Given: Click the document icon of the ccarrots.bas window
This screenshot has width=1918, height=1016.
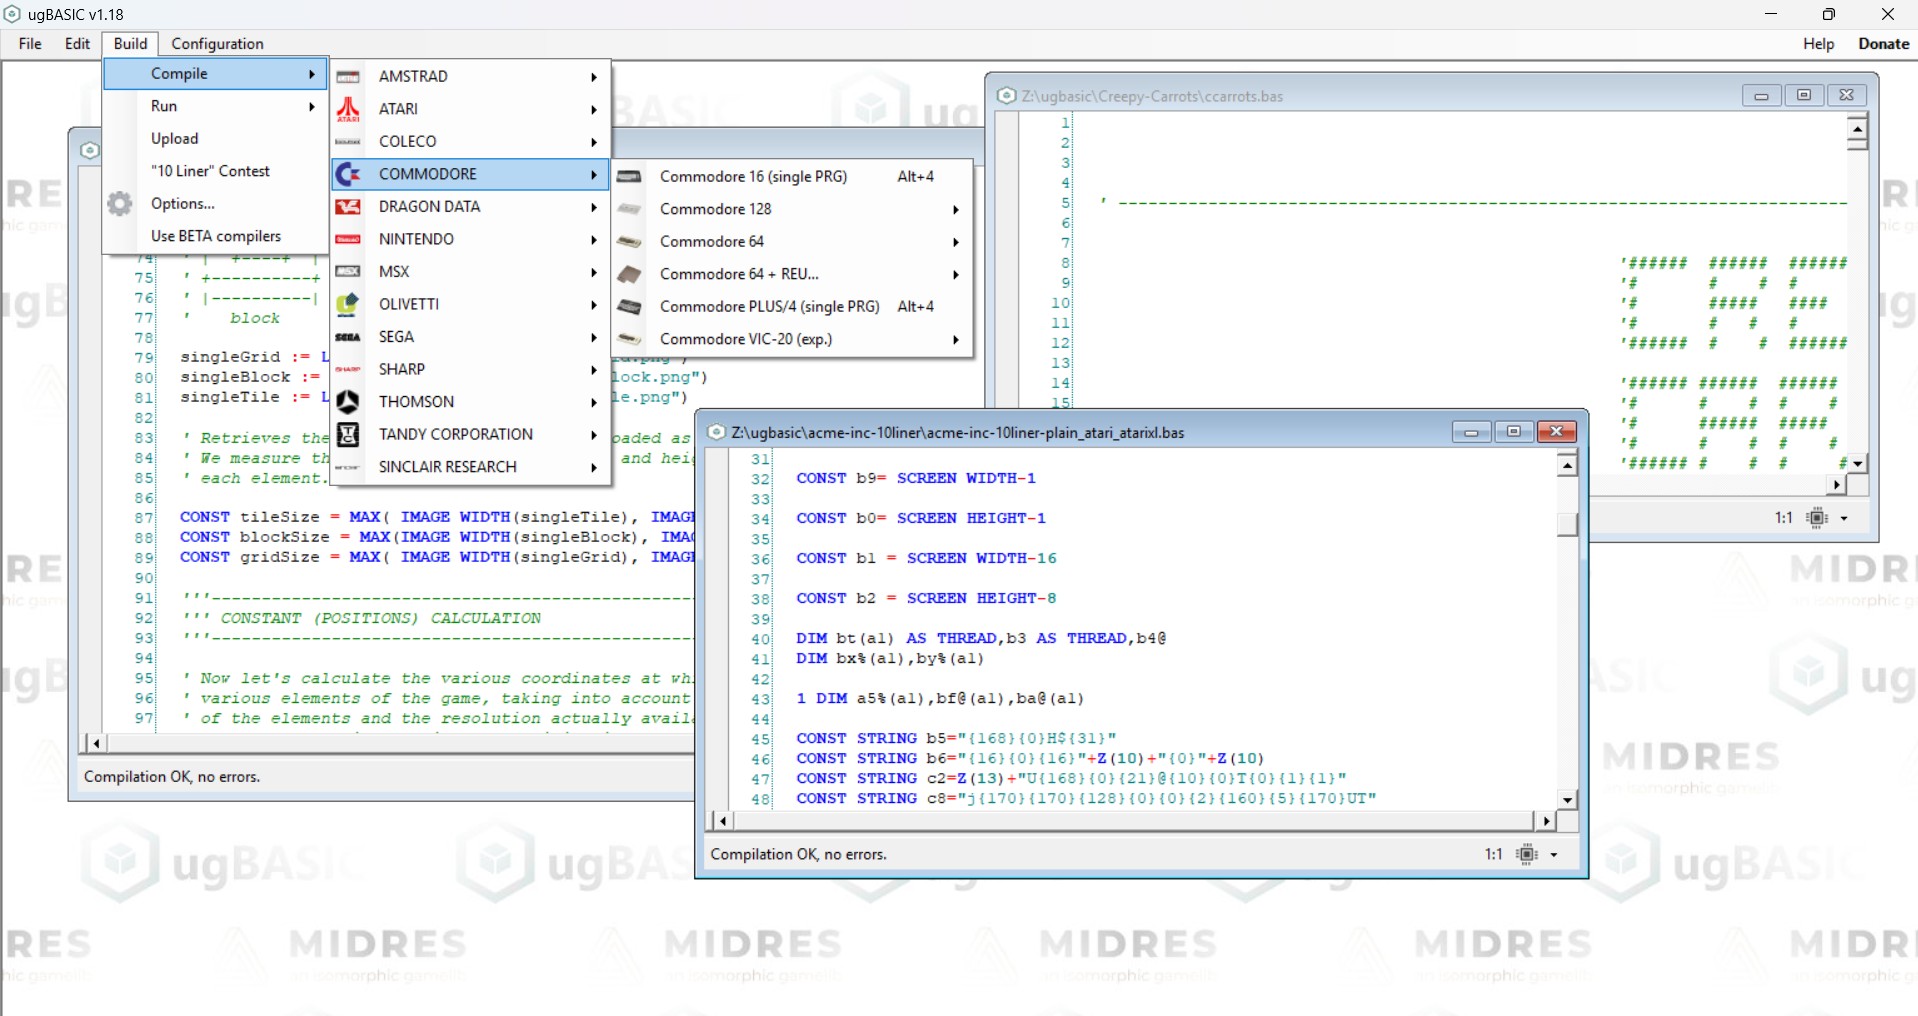Looking at the screenshot, I should pyautogui.click(x=1006, y=96).
